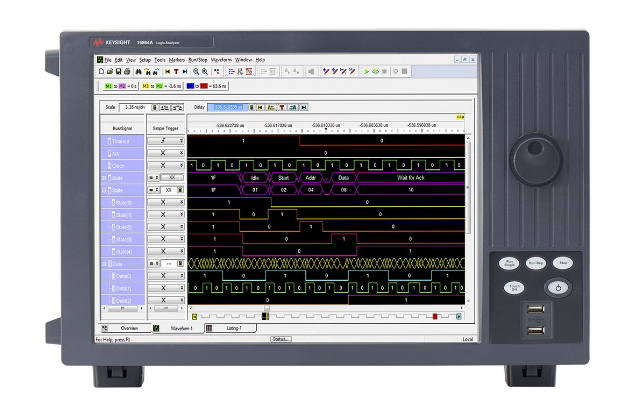Viewport: 638px width, 411px height.
Task: Open Timeout trigger condition dropdown
Action: coord(181,141)
